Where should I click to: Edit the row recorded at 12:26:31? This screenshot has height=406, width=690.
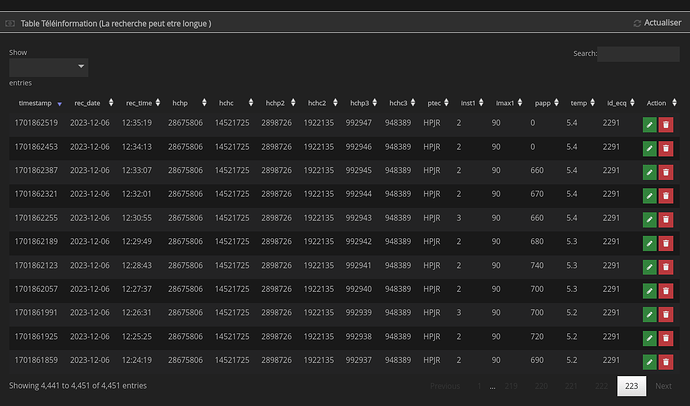[x=650, y=315]
